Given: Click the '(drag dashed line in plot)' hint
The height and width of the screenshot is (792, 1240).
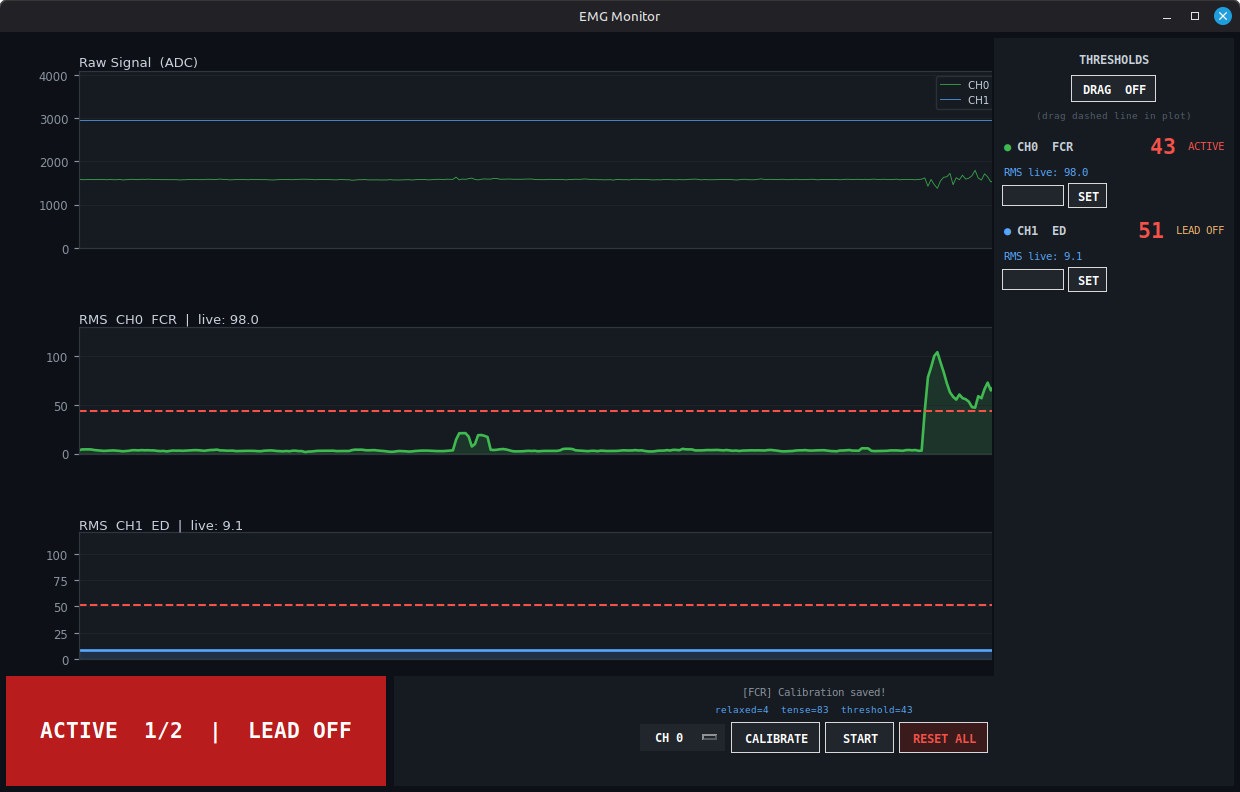Looking at the screenshot, I should pyautogui.click(x=1114, y=116).
